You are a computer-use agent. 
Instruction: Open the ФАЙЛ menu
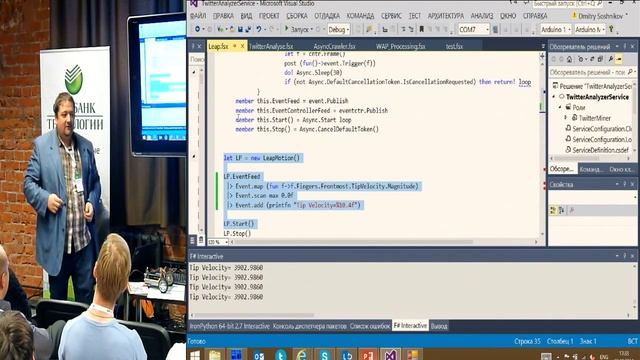click(x=198, y=16)
